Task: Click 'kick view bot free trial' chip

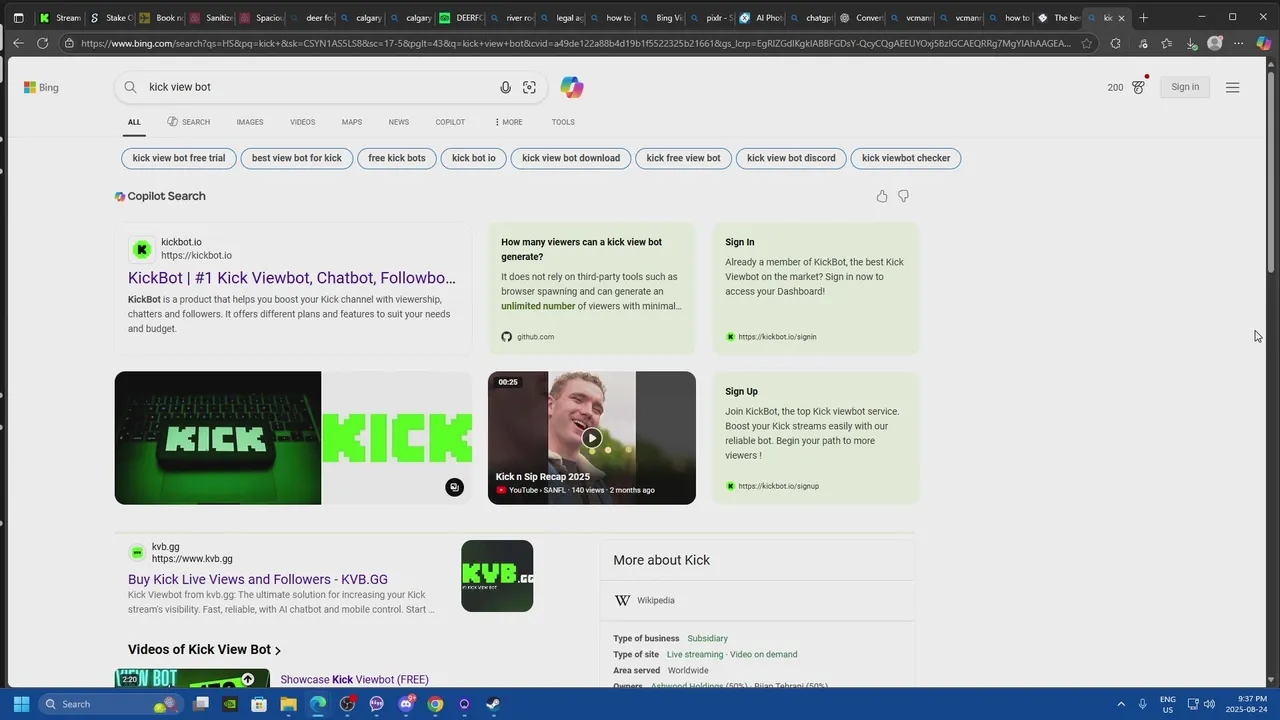Action: (179, 158)
